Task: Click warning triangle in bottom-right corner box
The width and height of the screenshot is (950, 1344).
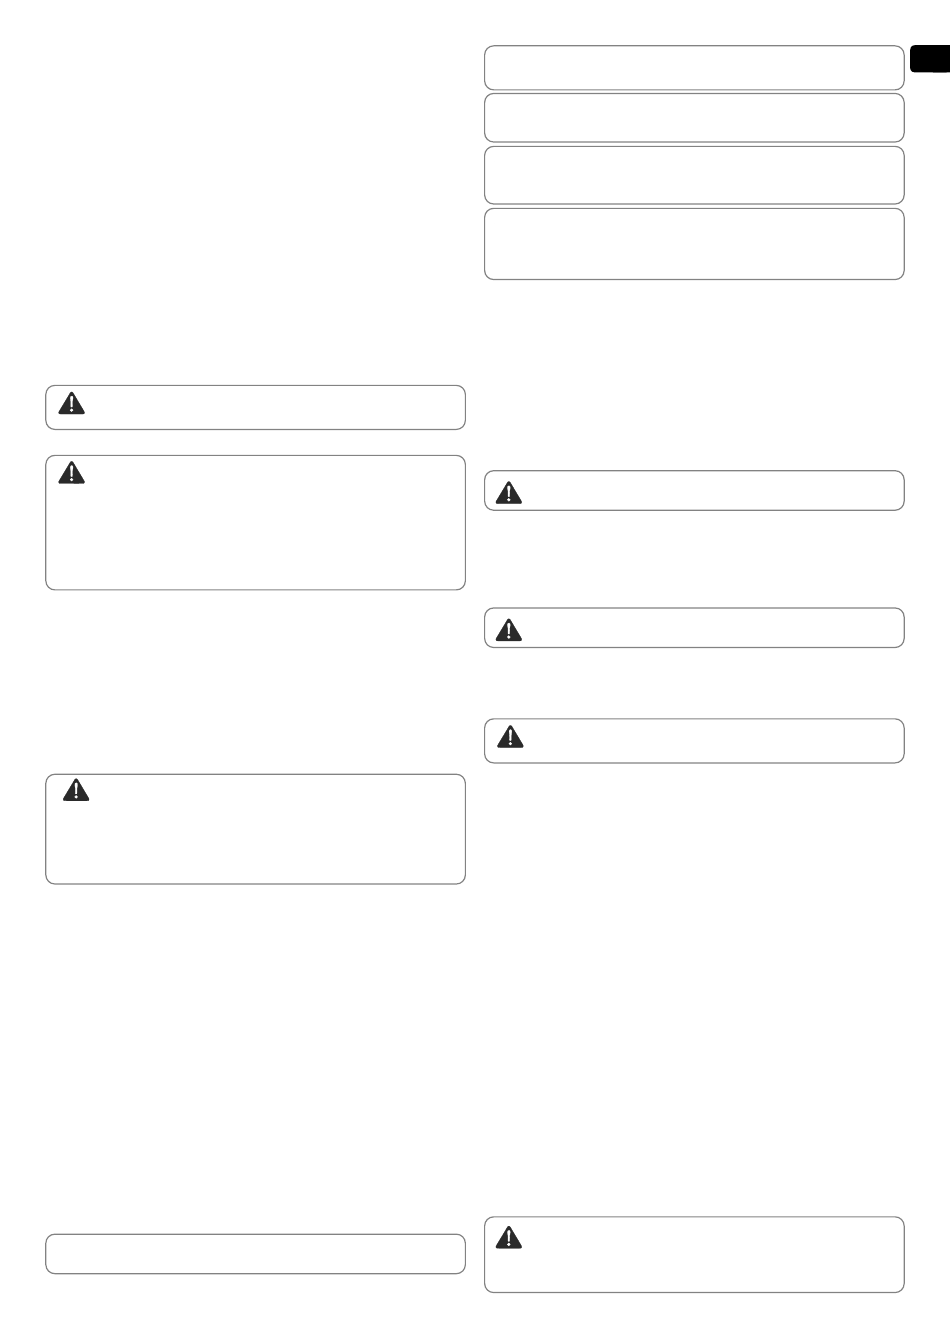Action: click(510, 1237)
